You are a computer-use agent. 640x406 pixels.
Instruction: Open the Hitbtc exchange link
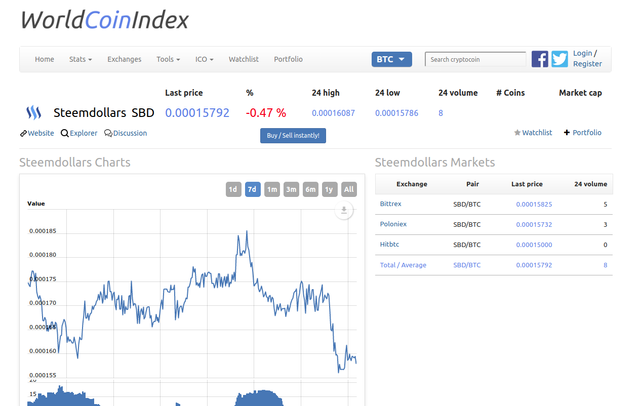[389, 244]
